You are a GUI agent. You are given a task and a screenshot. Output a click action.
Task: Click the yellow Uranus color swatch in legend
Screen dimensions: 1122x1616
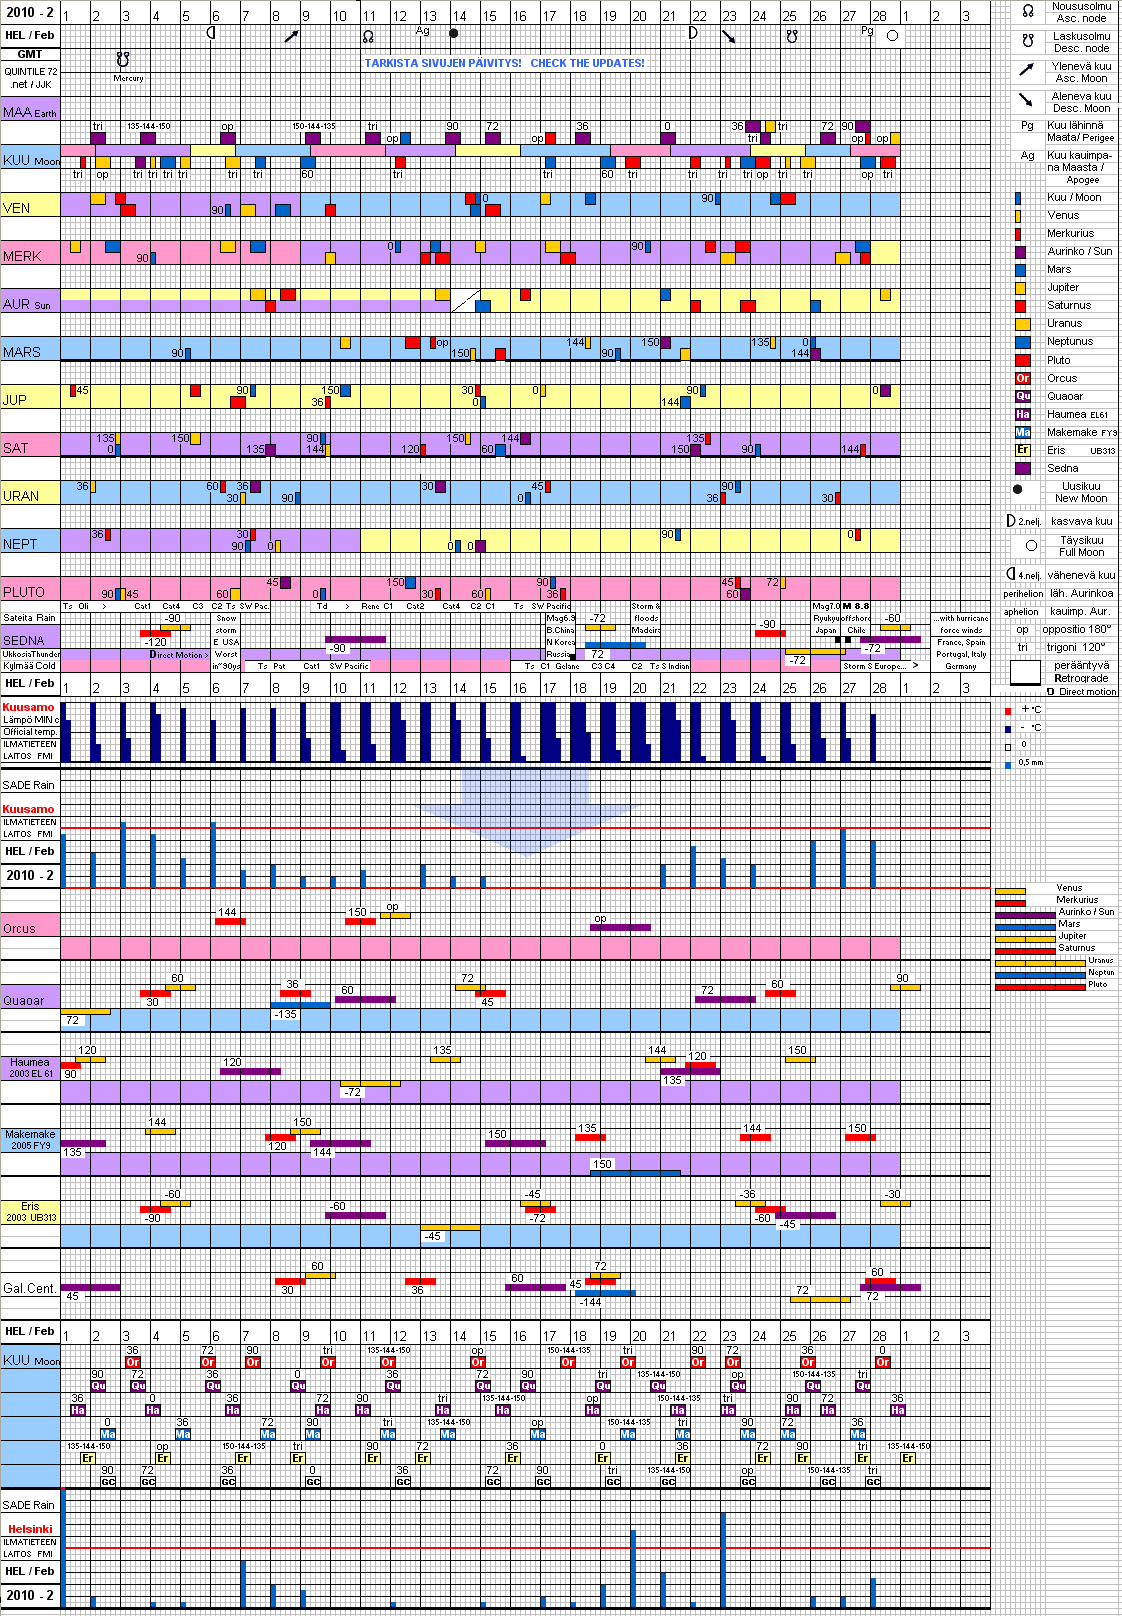coord(1022,324)
